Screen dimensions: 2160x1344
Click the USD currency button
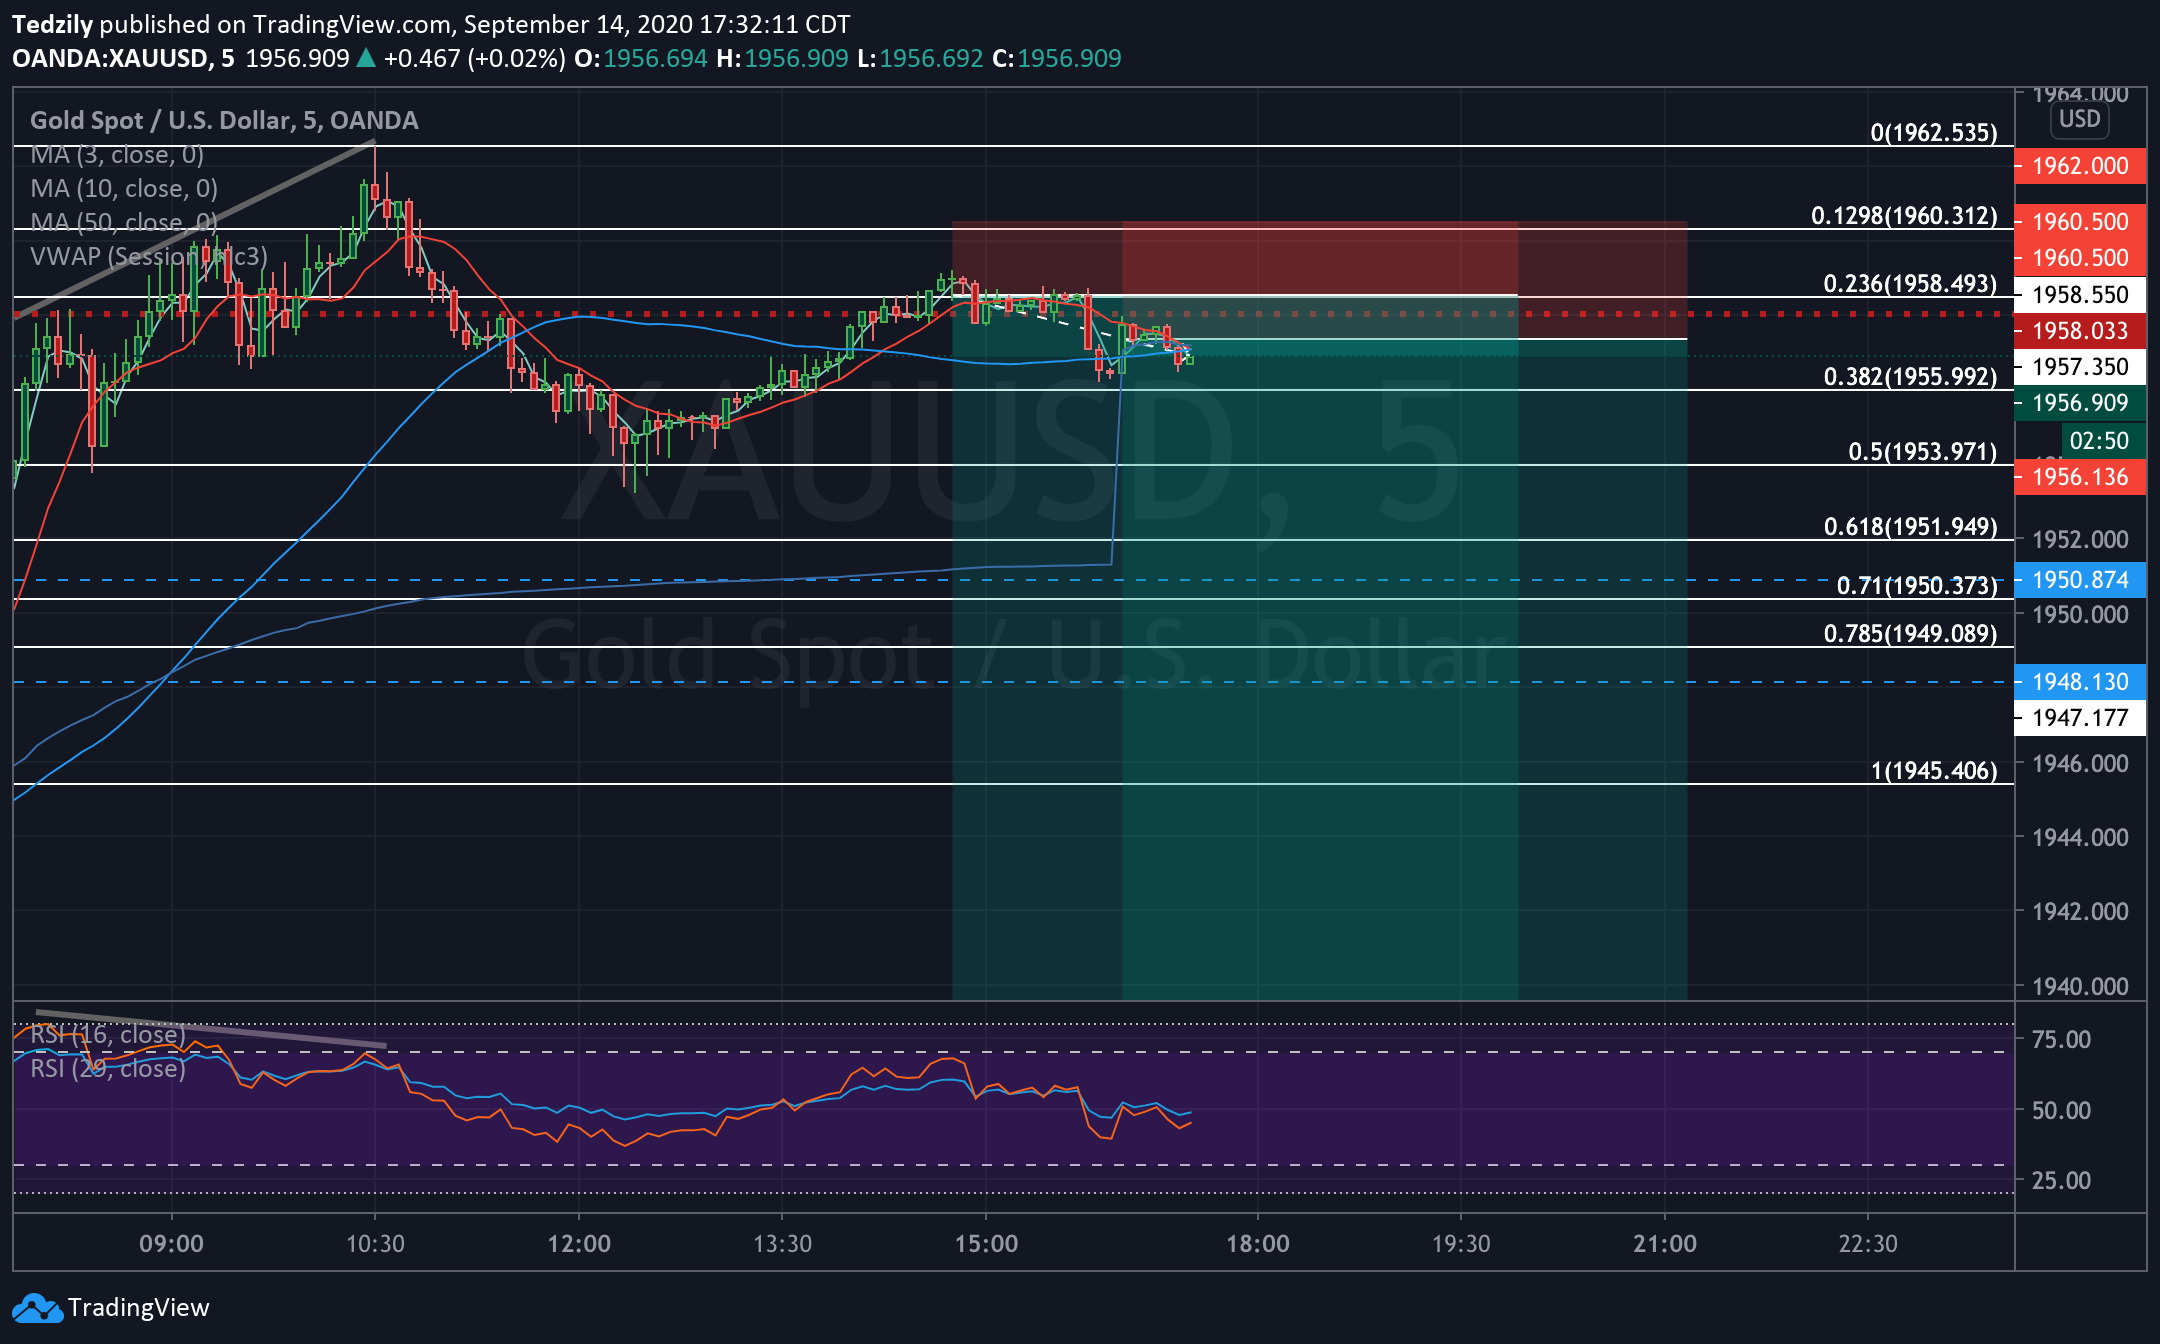2080,119
